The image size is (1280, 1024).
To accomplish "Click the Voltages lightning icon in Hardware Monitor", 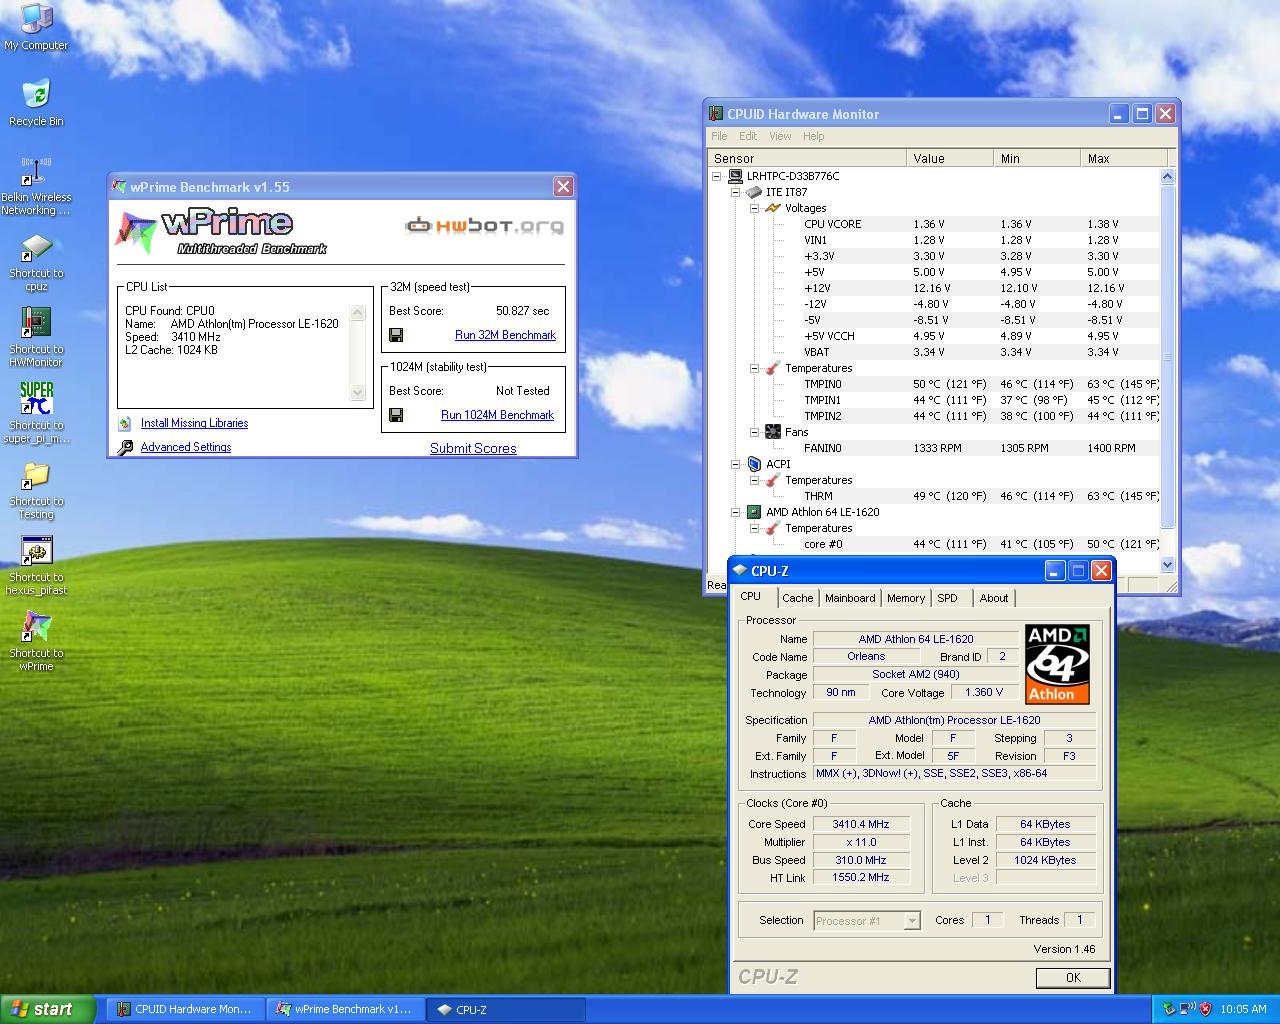I will coord(772,208).
